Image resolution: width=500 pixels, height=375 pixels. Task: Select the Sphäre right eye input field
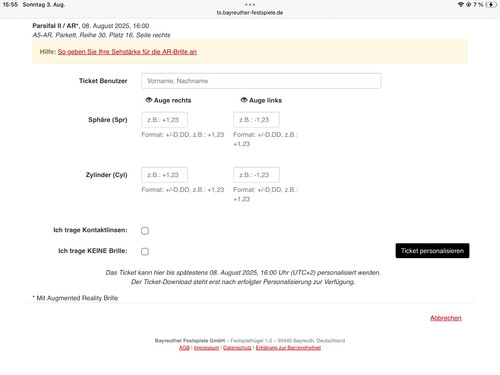click(x=164, y=120)
